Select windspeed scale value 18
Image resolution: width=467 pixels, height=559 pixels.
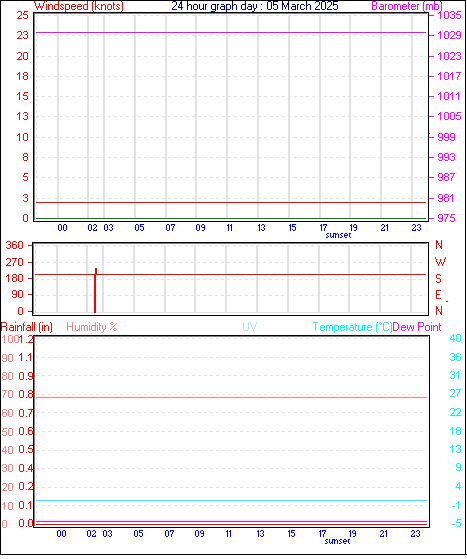(22, 76)
